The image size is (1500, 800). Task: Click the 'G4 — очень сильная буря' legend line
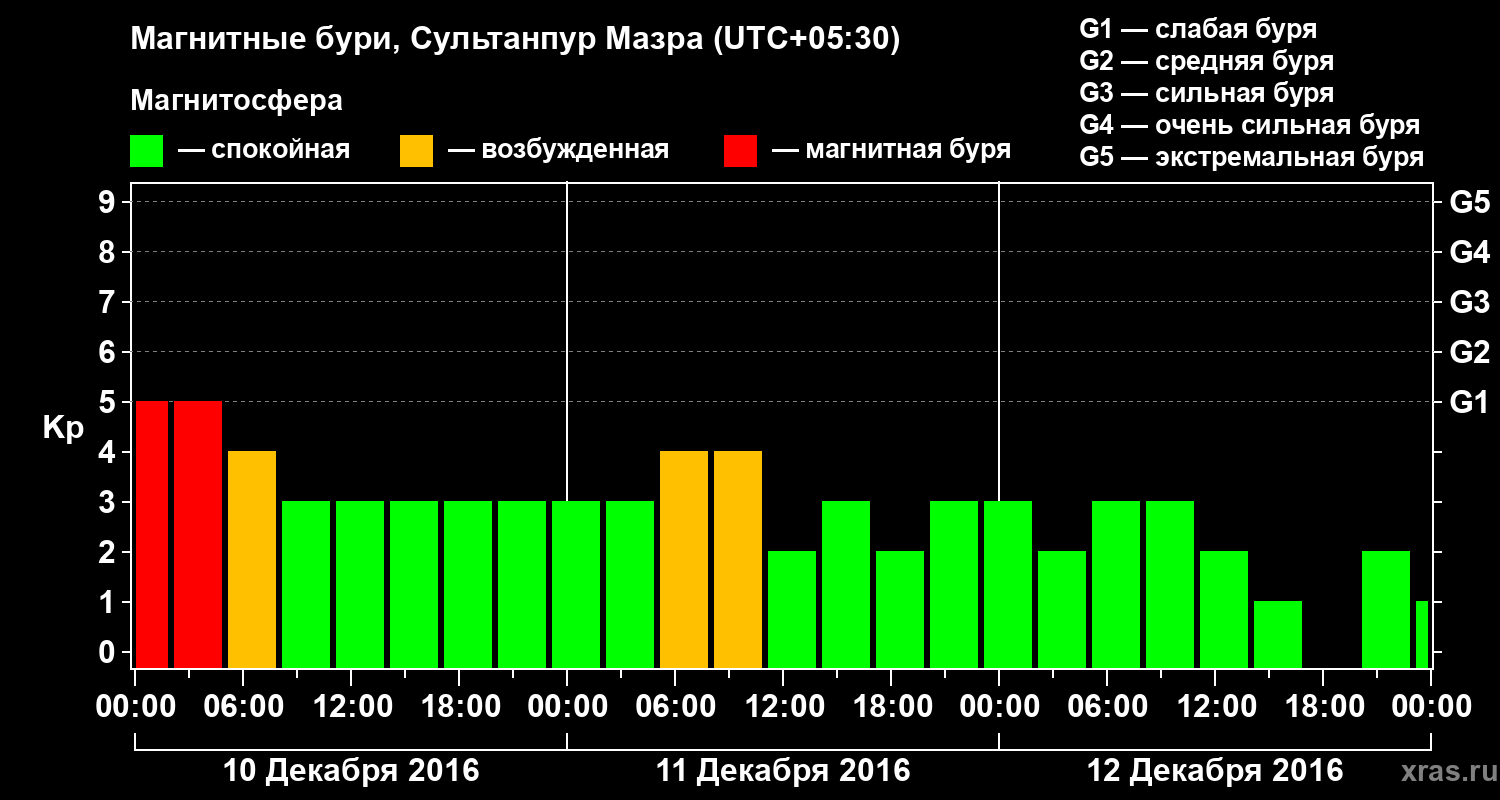click(1250, 125)
